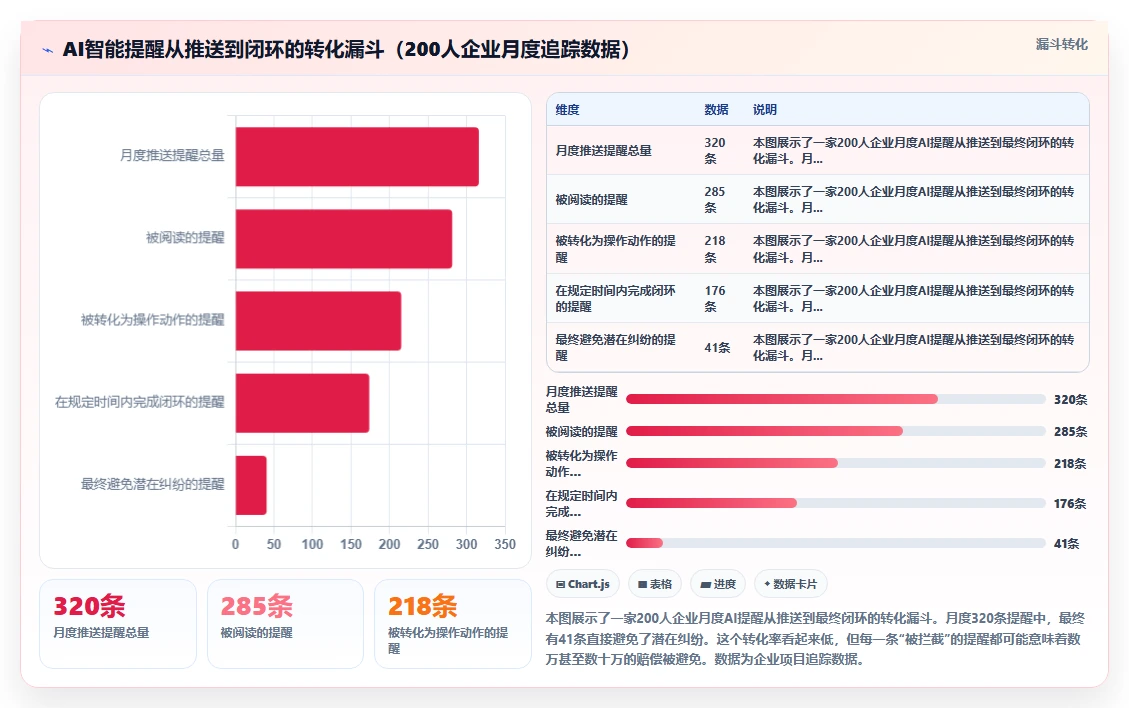The width and height of the screenshot is (1129, 708).
Task: Click the progress label 被转化为操作动作...
Action: click(581, 464)
